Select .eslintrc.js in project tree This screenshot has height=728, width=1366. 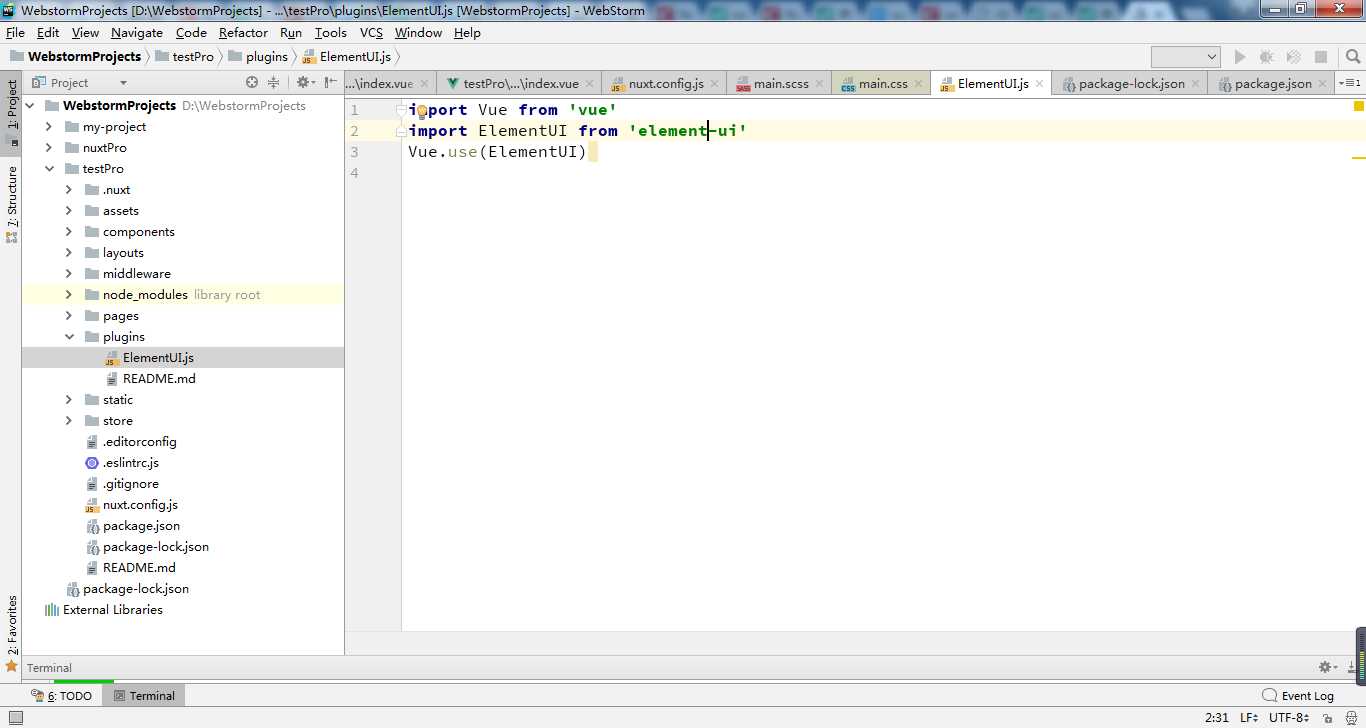[131, 463]
